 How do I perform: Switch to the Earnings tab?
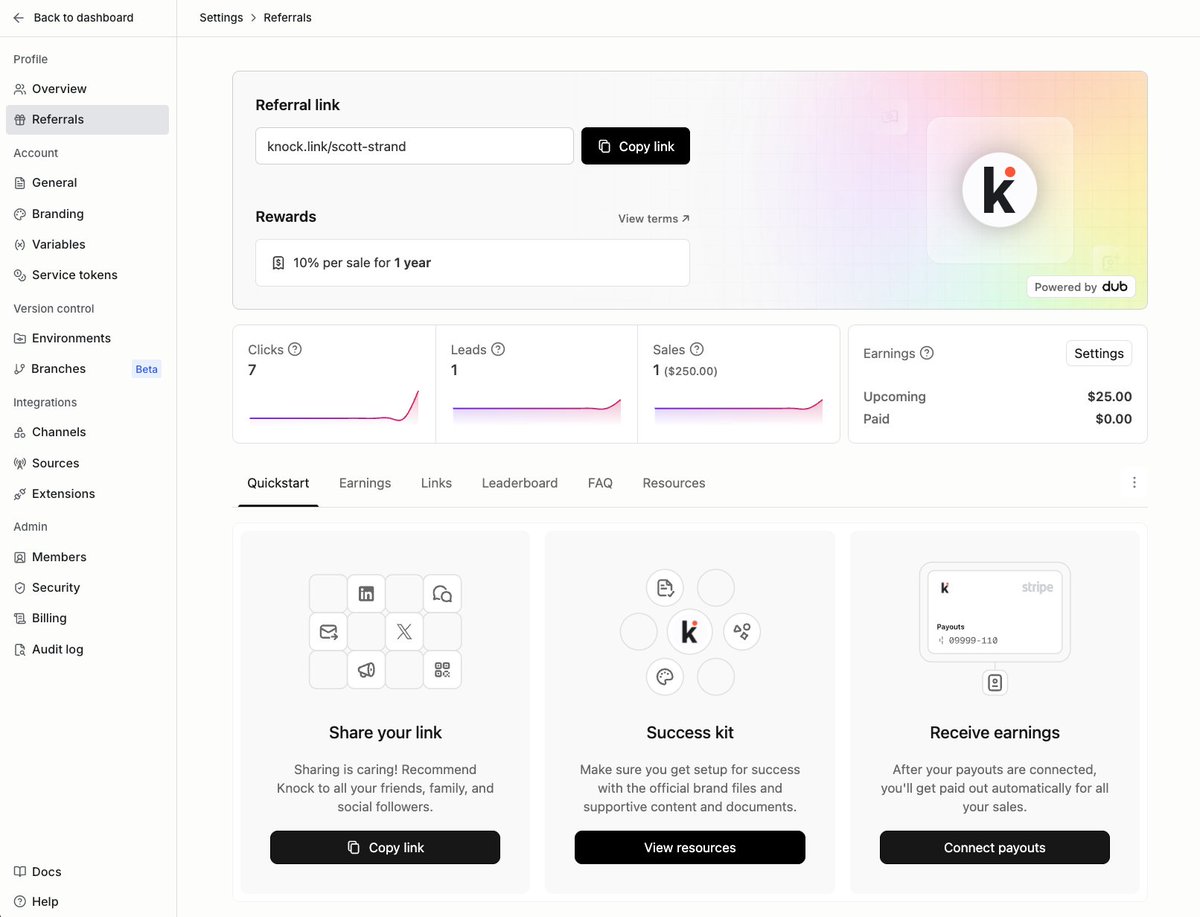(x=365, y=483)
